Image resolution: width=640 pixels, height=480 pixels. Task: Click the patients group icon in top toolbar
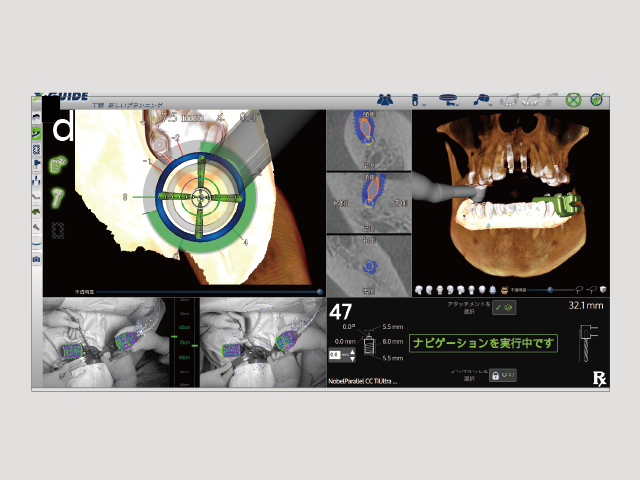[x=384, y=99]
